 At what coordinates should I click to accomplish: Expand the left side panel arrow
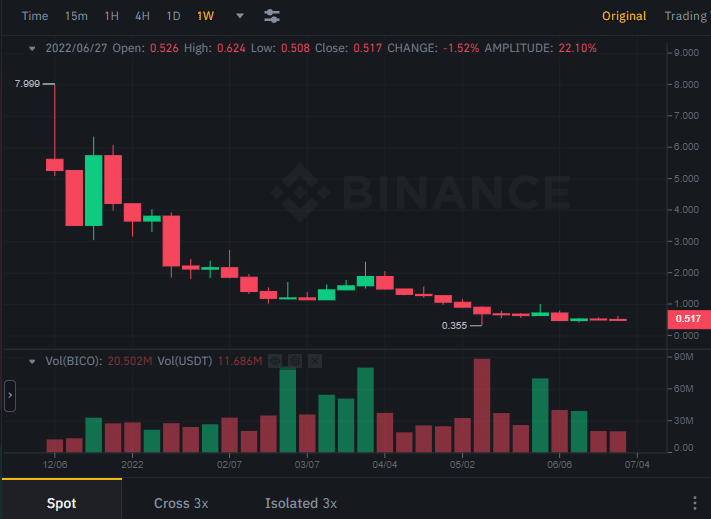[10, 396]
